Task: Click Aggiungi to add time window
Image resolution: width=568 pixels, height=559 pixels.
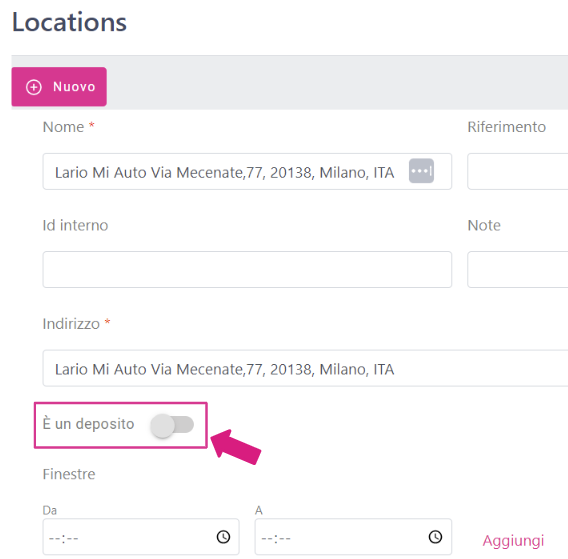Action: pos(513,541)
